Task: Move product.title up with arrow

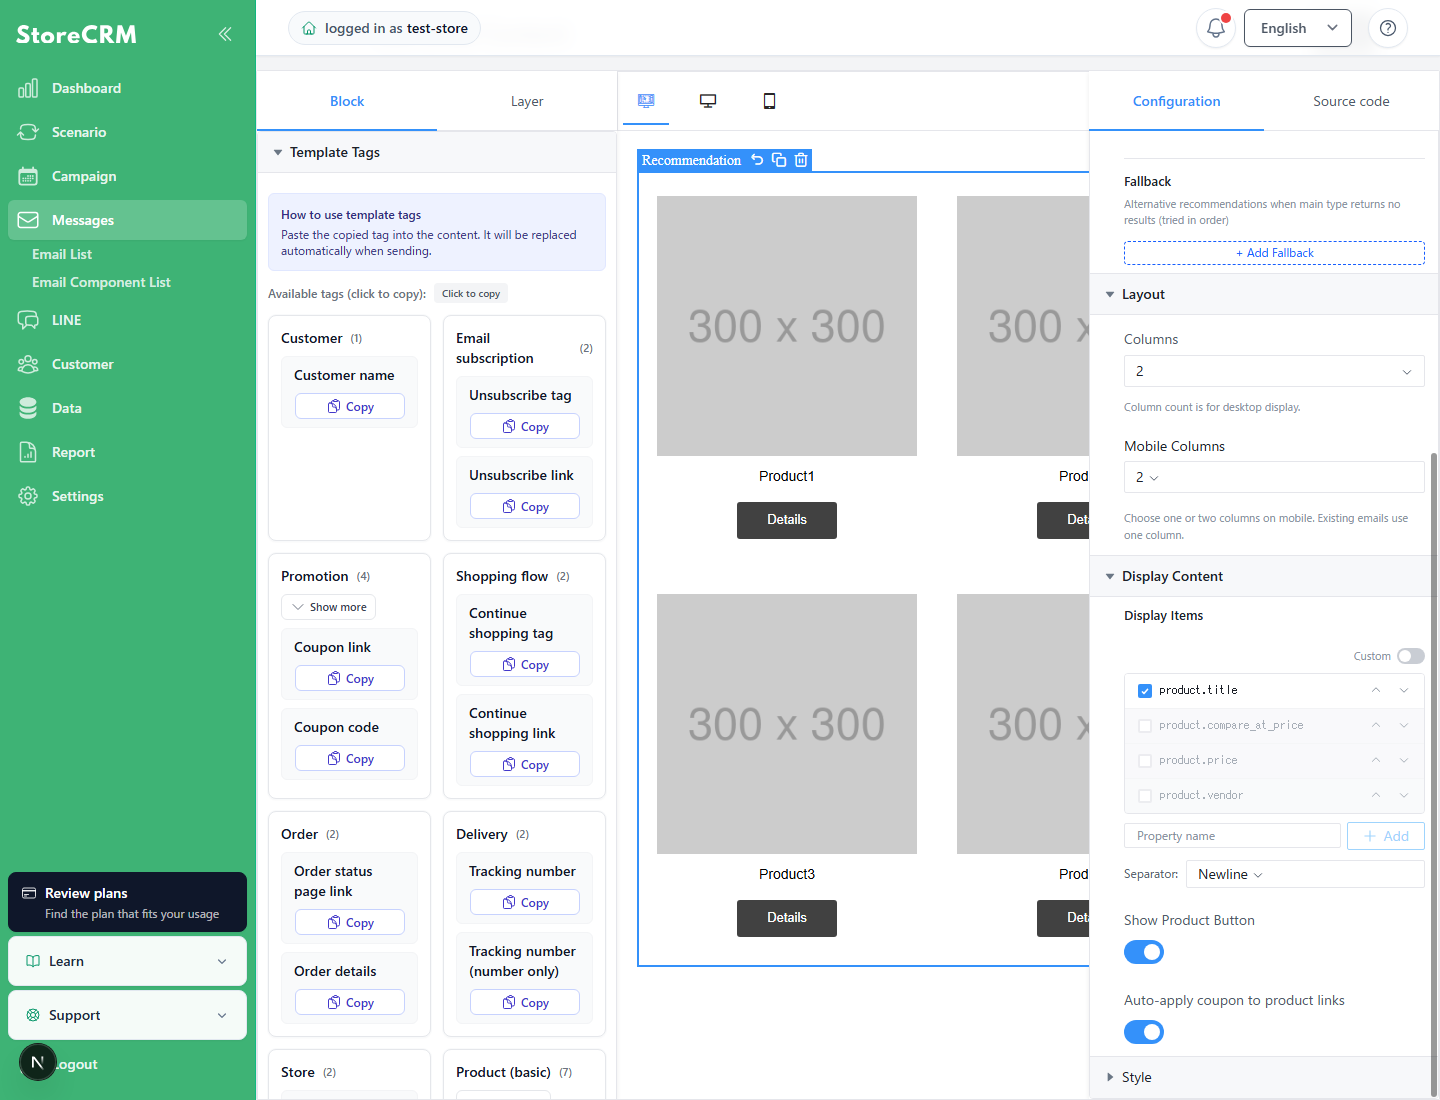Action: click(1376, 690)
